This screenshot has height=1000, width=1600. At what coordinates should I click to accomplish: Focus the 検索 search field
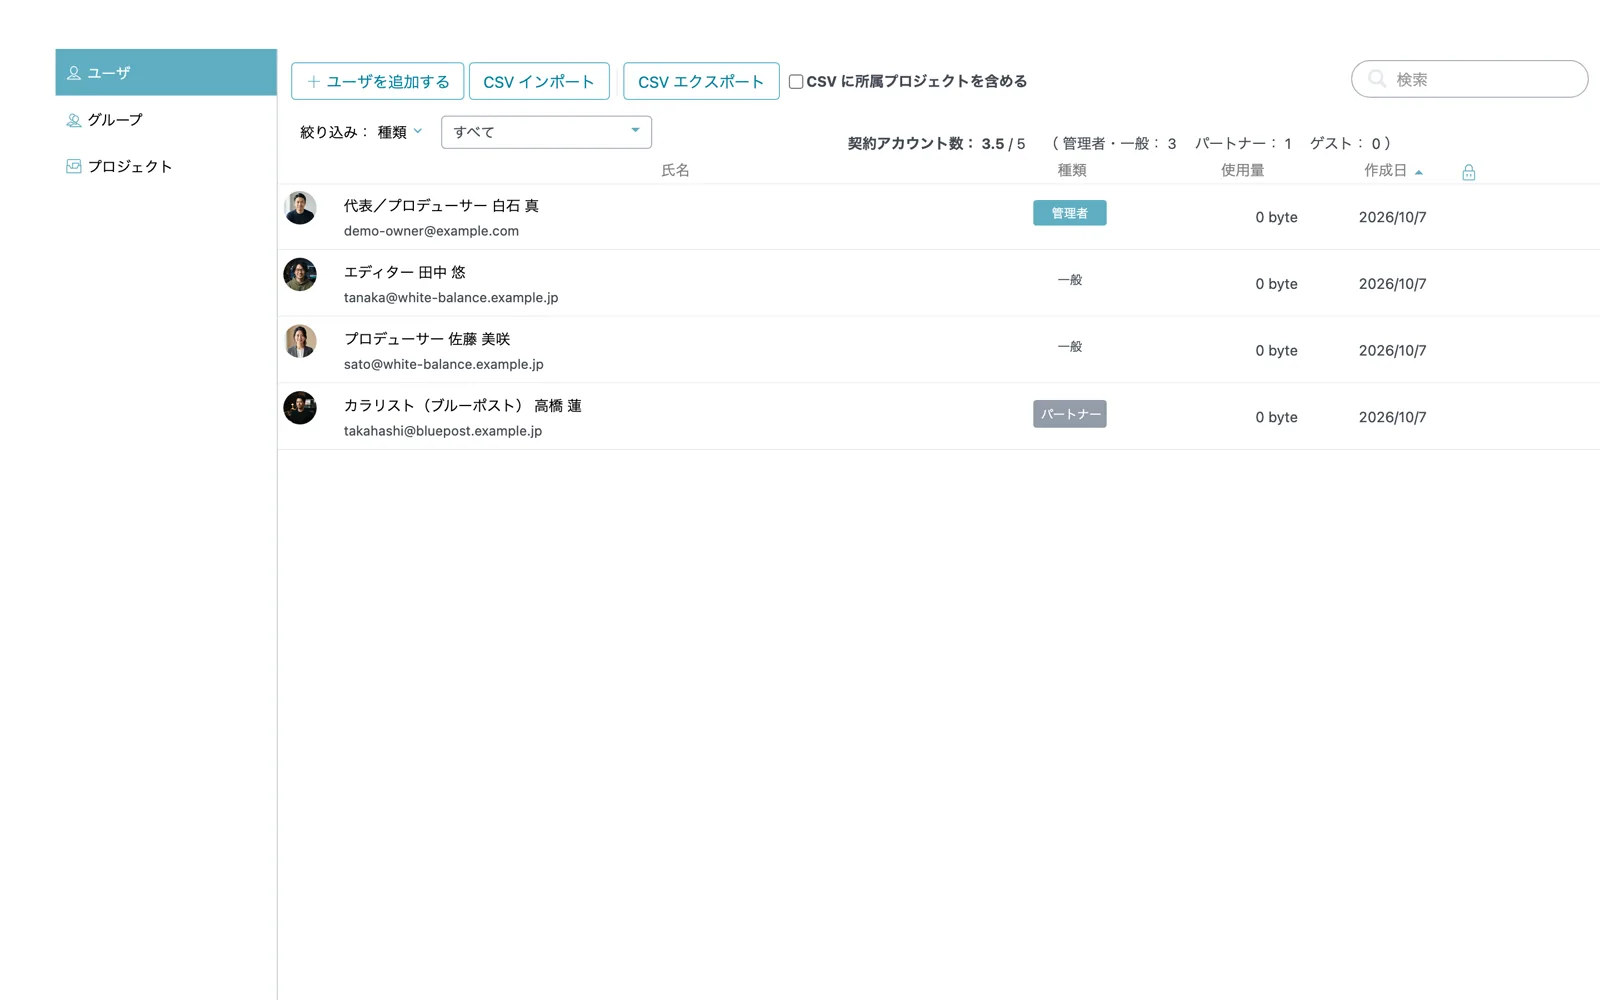click(1469, 79)
